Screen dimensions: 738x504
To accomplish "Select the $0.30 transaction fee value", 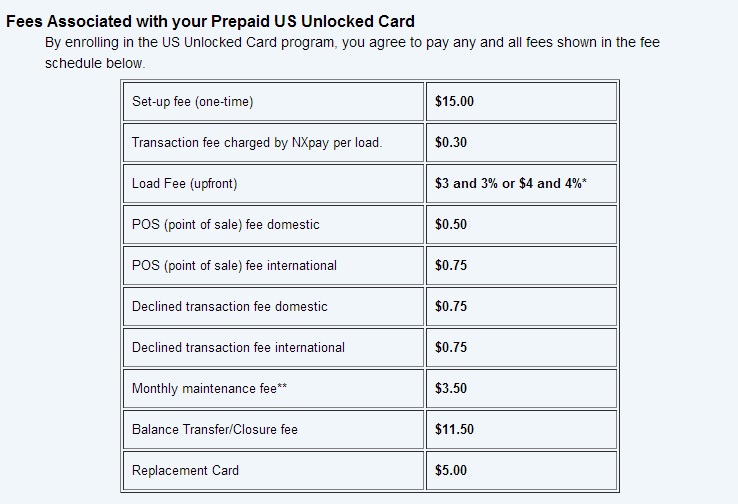I will (451, 143).
